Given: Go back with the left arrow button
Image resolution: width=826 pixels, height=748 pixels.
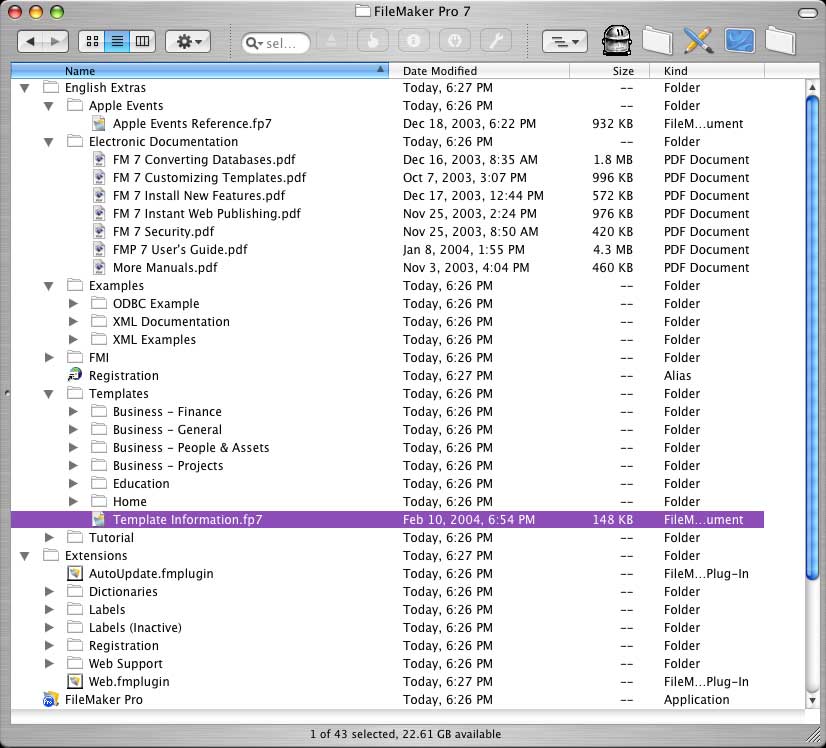Looking at the screenshot, I should pyautogui.click(x=31, y=41).
